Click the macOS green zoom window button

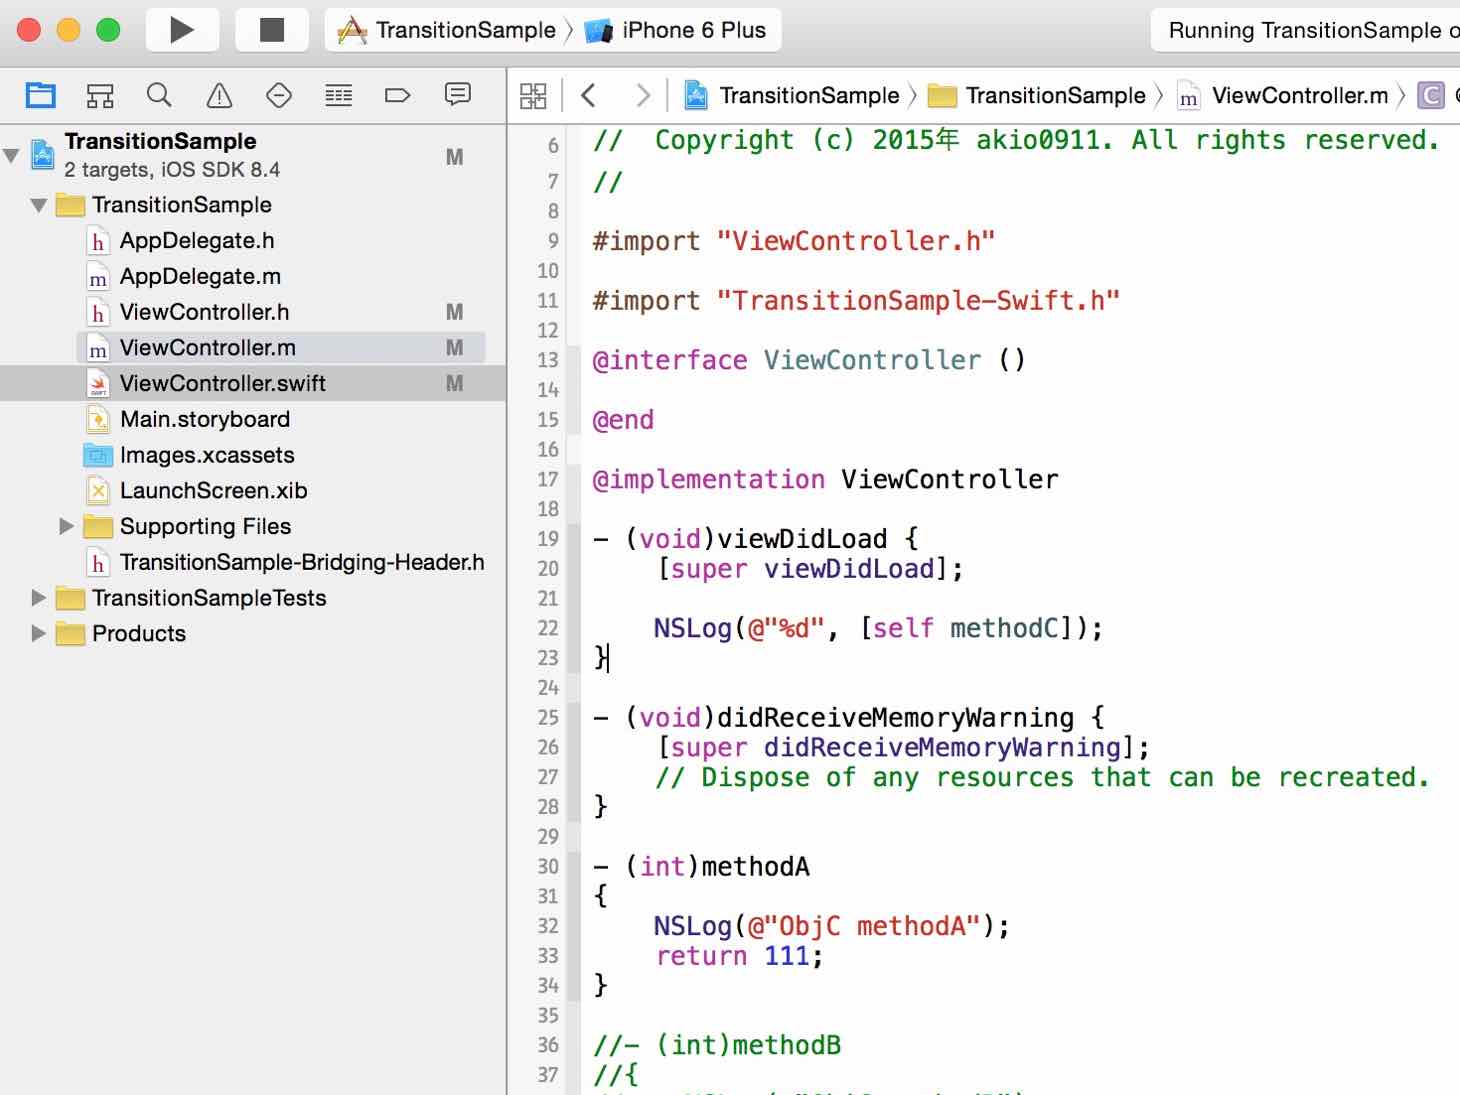(108, 30)
